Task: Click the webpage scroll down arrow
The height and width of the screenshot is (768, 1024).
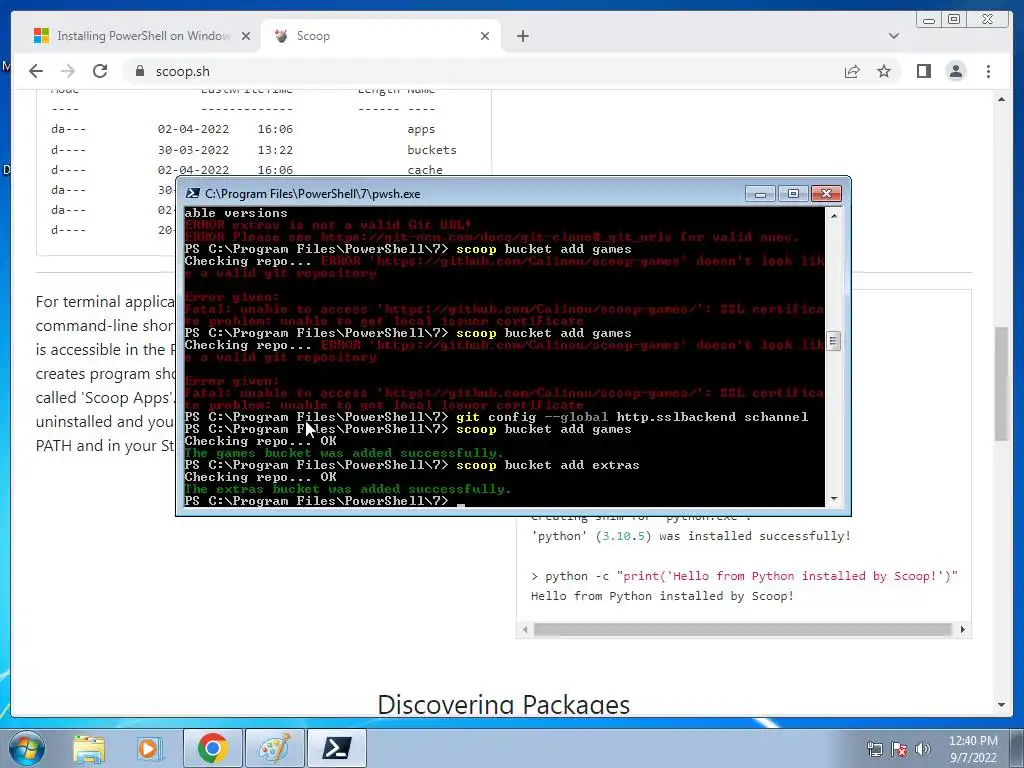Action: (x=1002, y=705)
